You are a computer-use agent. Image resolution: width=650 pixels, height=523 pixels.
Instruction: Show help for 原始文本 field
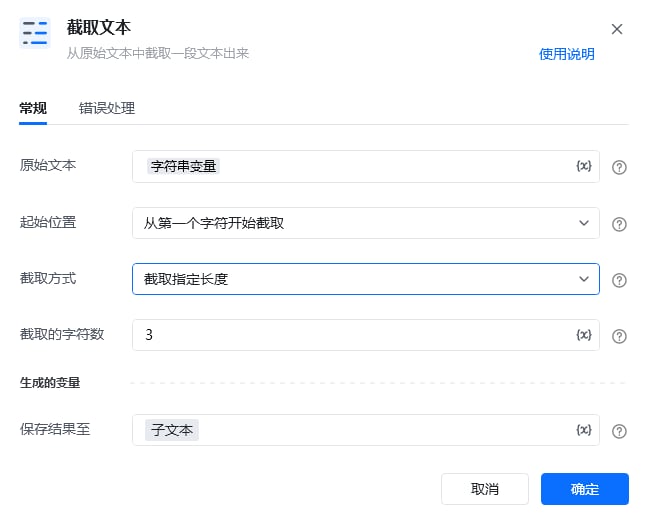click(619, 167)
